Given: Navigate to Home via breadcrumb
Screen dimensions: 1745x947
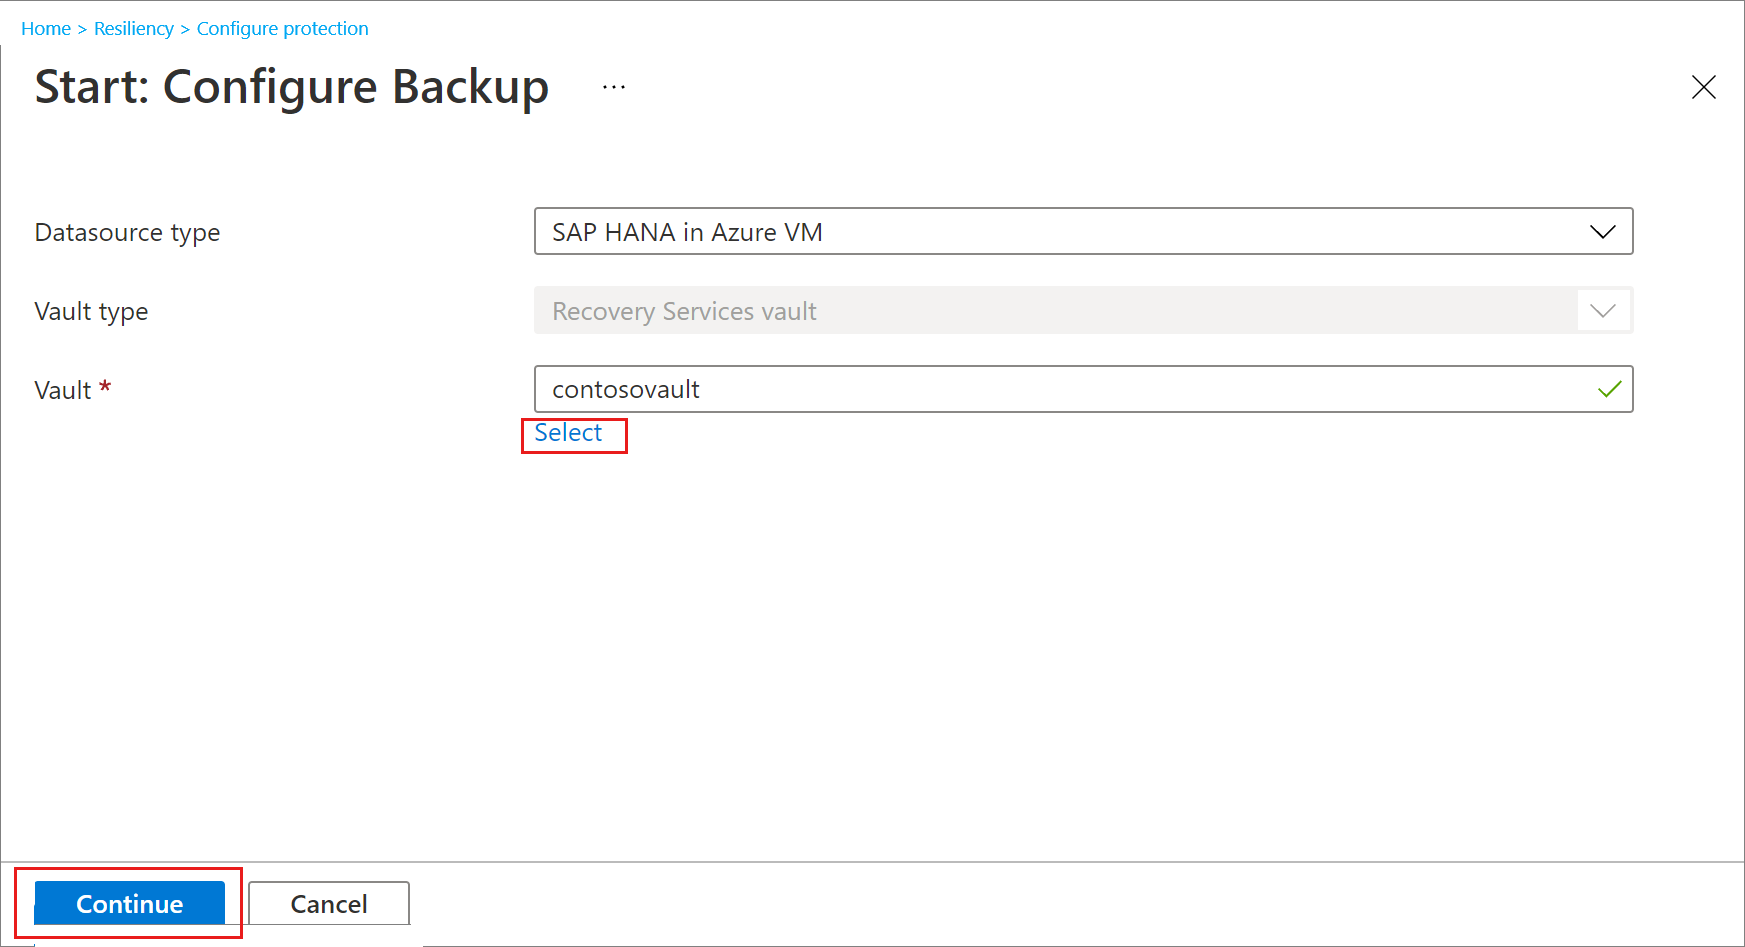Looking at the screenshot, I should 46,28.
